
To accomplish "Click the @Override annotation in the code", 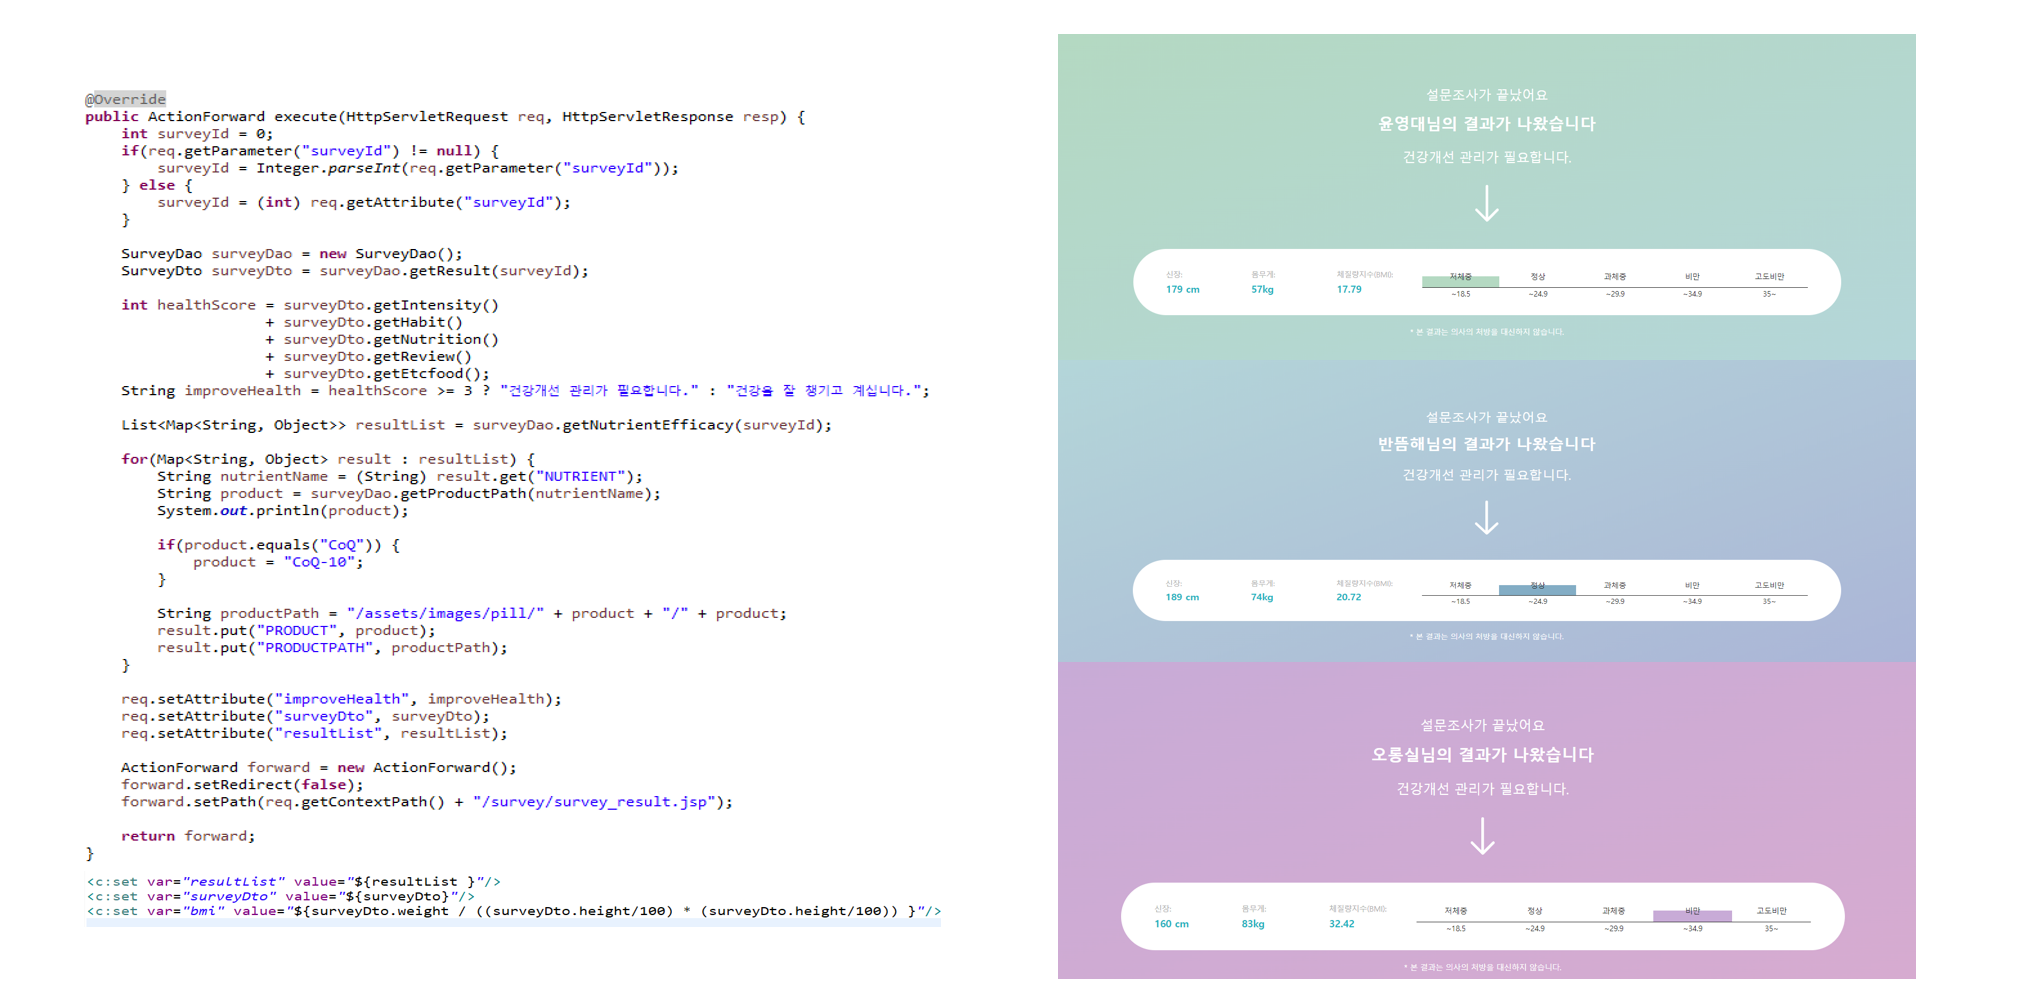I will [x=126, y=99].
